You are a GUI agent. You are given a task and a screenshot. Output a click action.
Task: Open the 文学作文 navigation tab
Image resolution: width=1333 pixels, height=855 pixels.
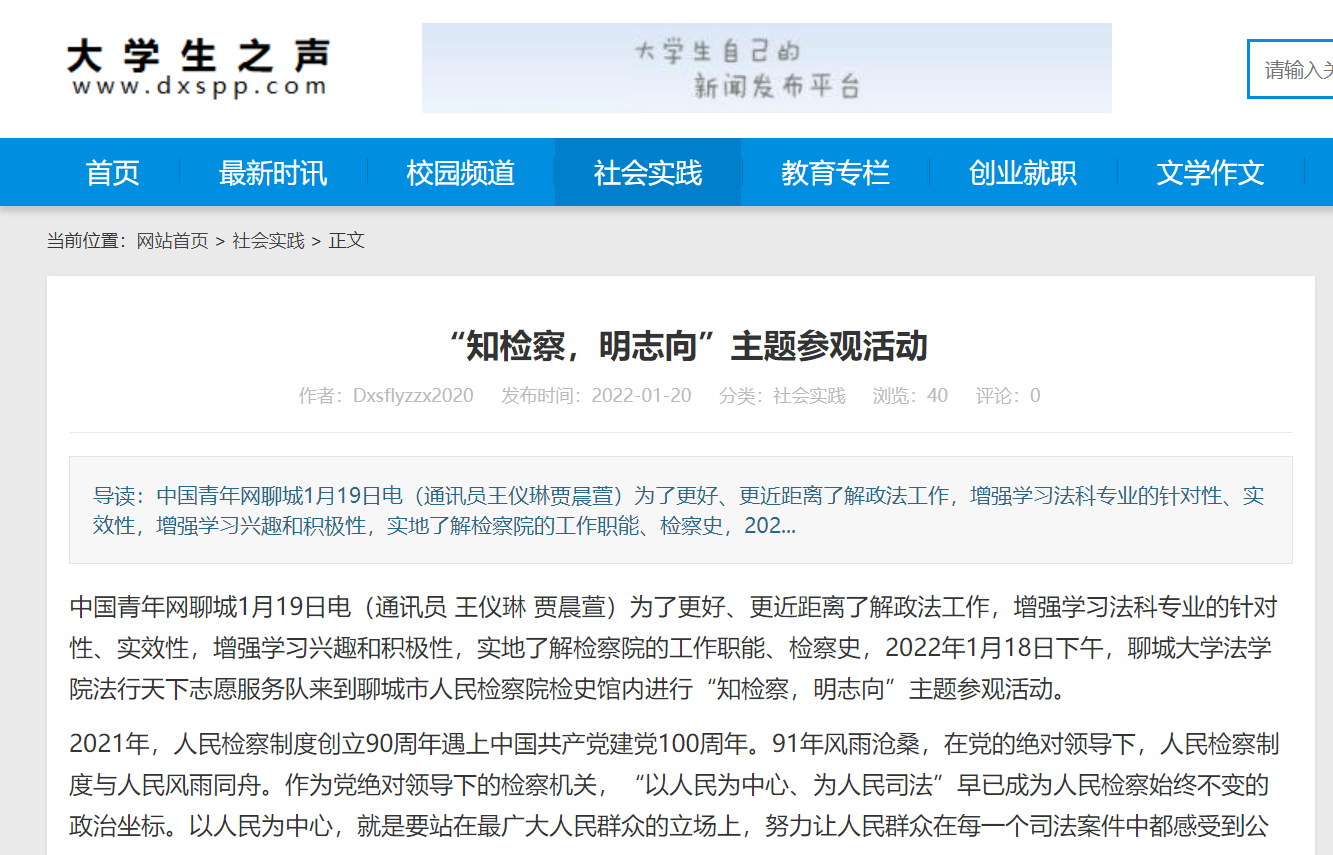[1210, 173]
